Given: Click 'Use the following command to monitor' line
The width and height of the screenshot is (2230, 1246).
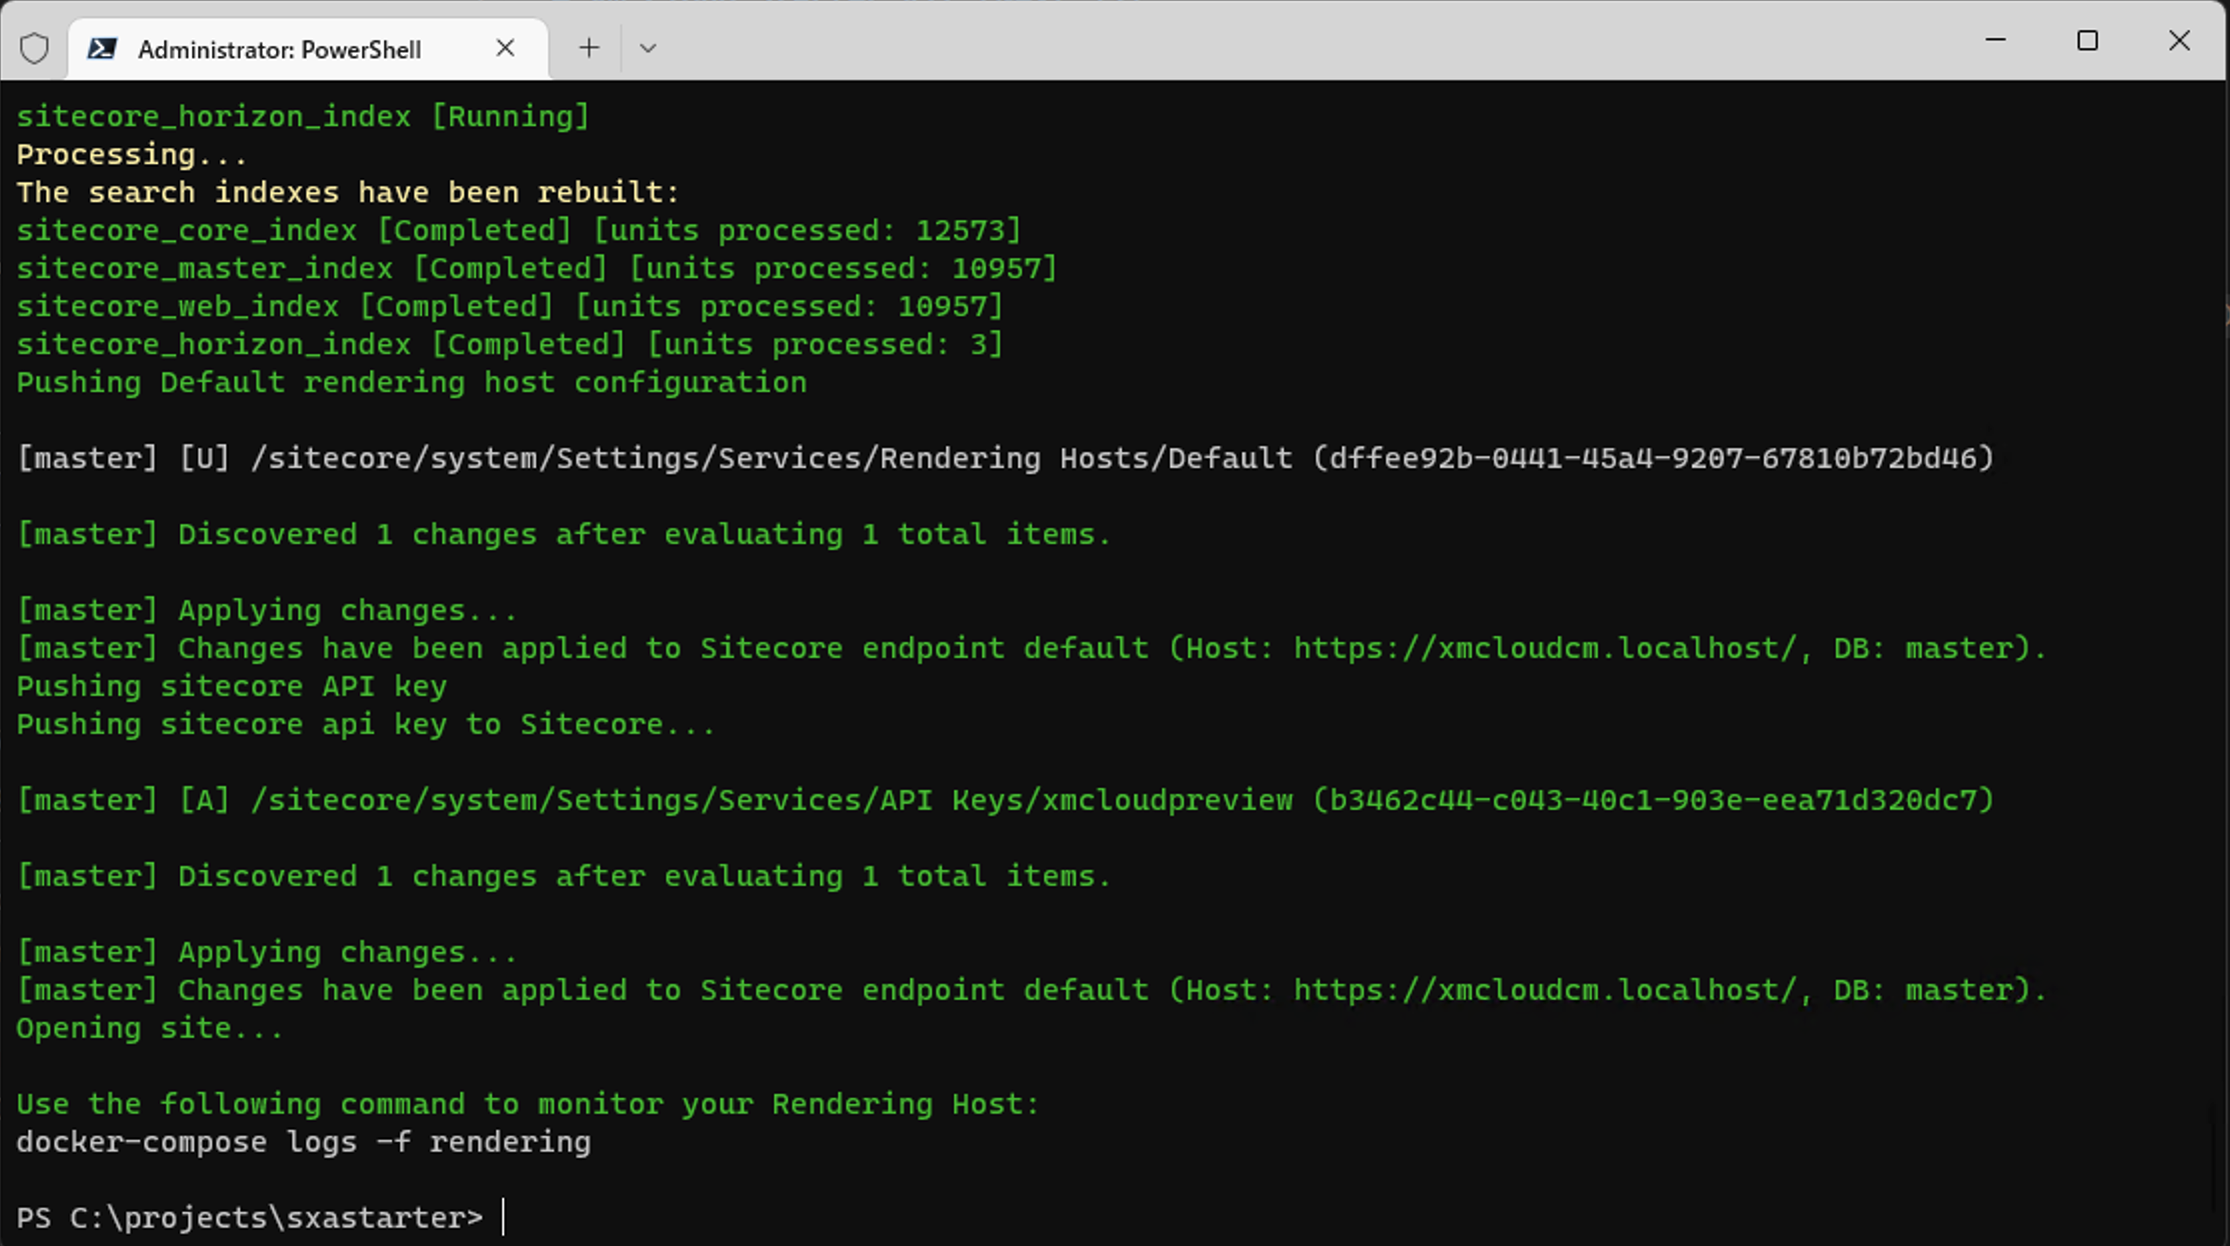Looking at the screenshot, I should (x=528, y=1105).
